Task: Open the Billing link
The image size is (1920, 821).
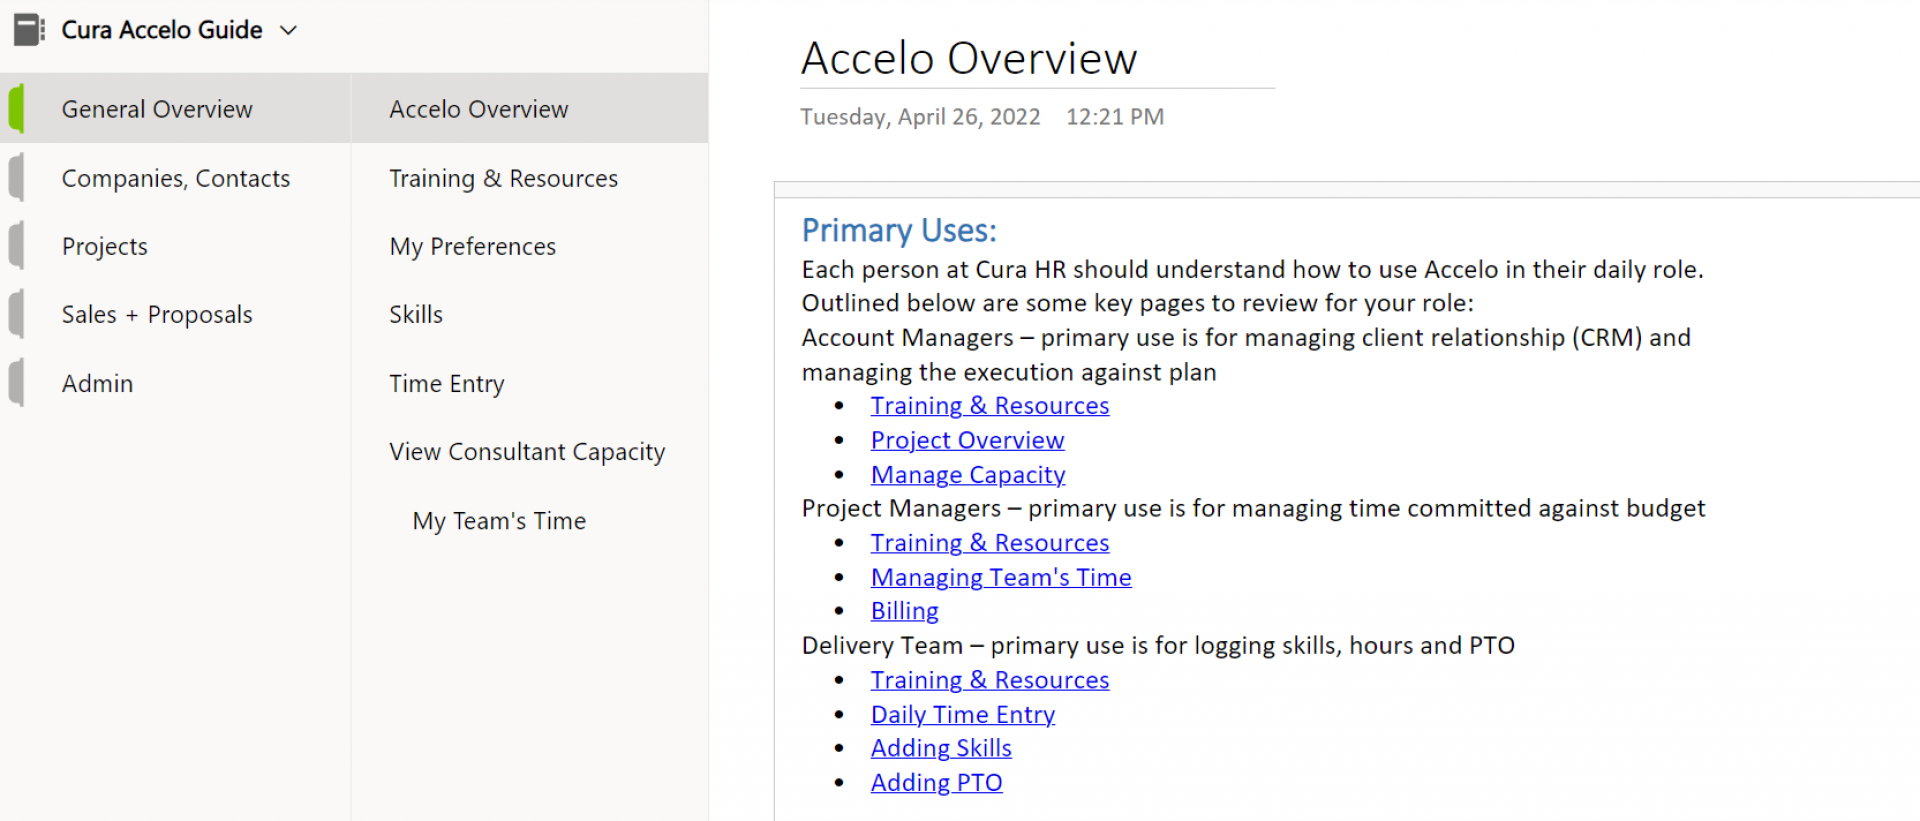Action: pyautogui.click(x=905, y=610)
